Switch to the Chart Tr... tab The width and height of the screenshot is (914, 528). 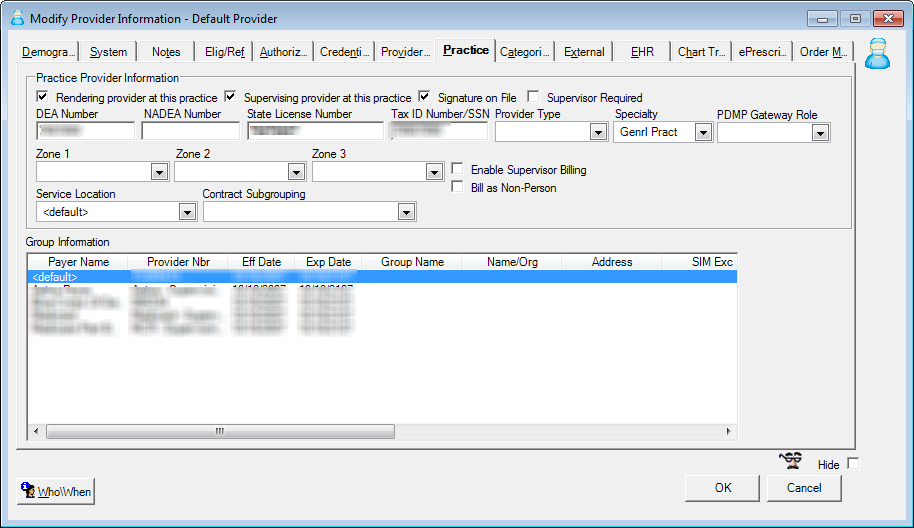(701, 52)
